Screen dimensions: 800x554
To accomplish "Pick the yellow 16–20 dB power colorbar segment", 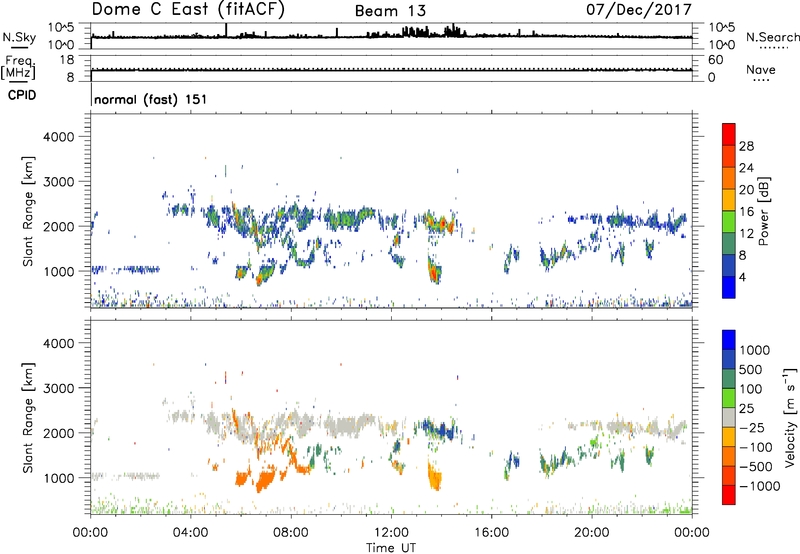I will [x=729, y=200].
